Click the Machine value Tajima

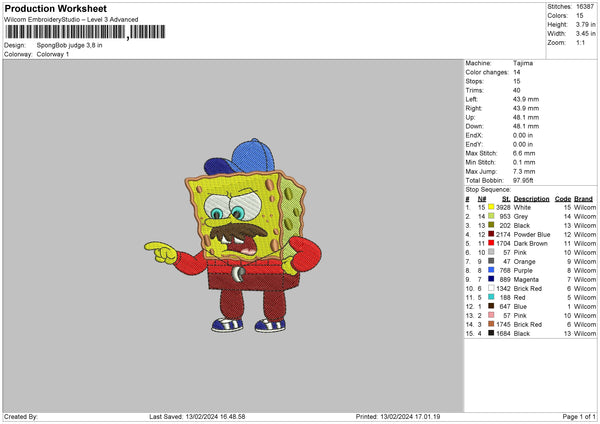523,63
